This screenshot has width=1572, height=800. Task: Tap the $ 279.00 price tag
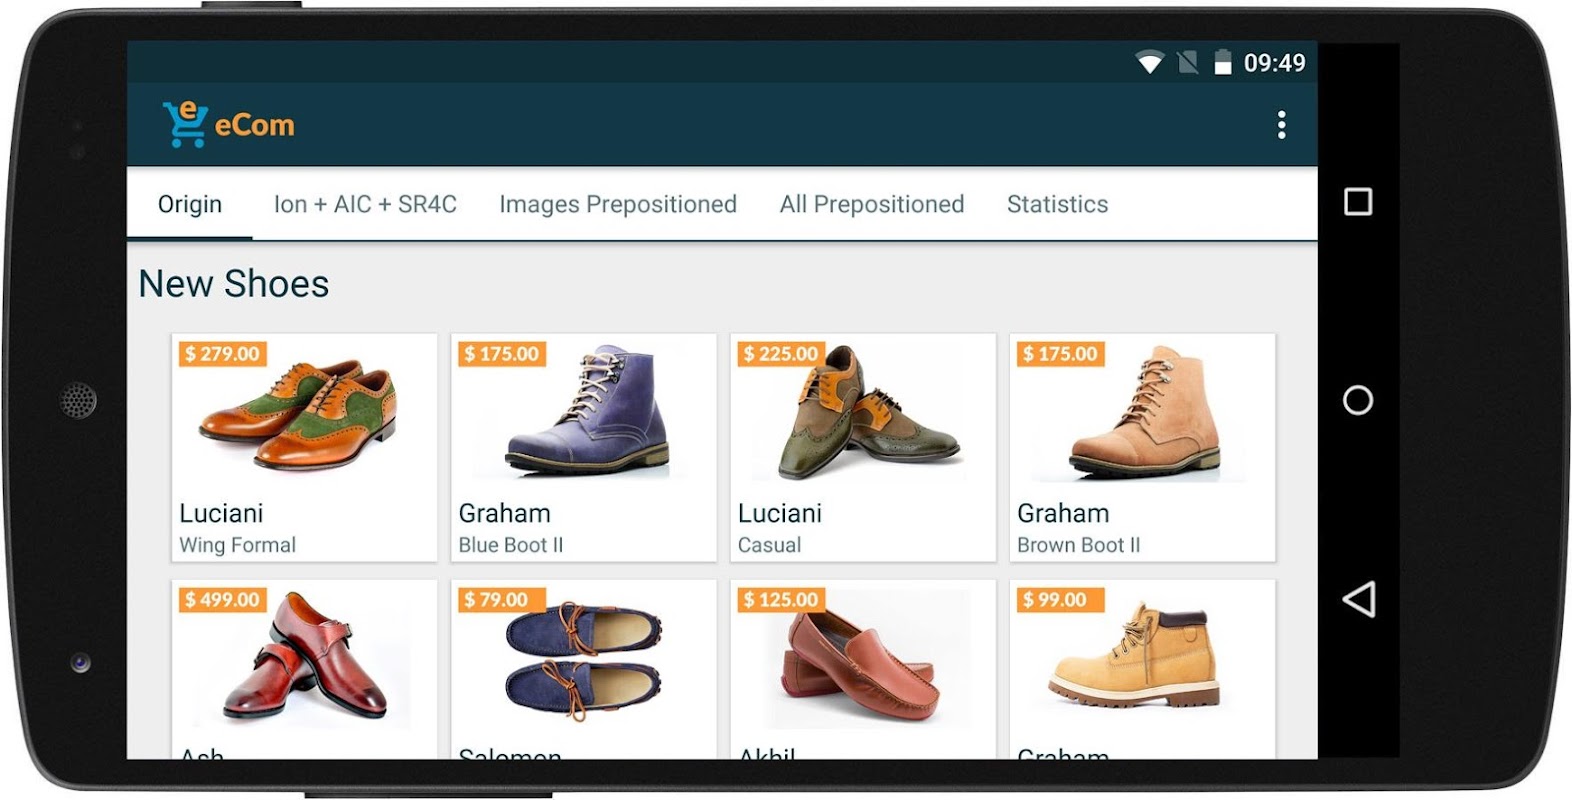(222, 354)
